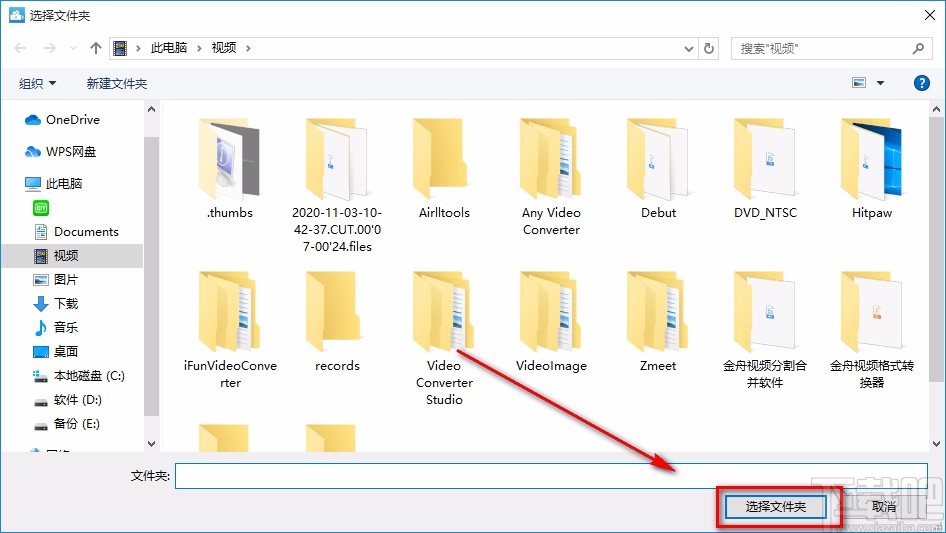Viewport: 946px width, 533px height.
Task: Select the 金舟视频格式转换器 folder
Action: click(872, 330)
